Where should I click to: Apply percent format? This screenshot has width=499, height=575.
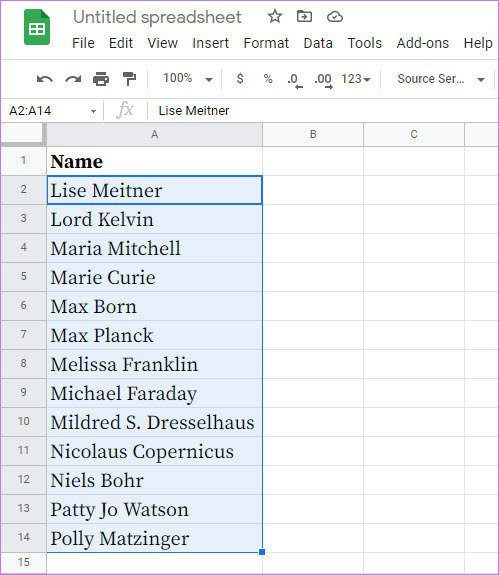268,78
